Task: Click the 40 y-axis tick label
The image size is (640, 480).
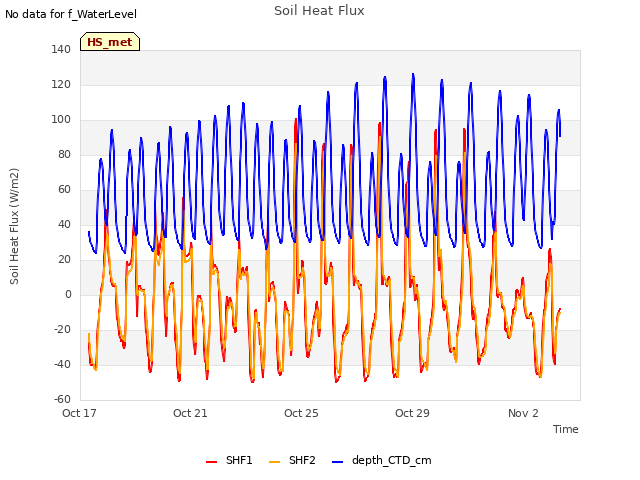Action: point(64,224)
